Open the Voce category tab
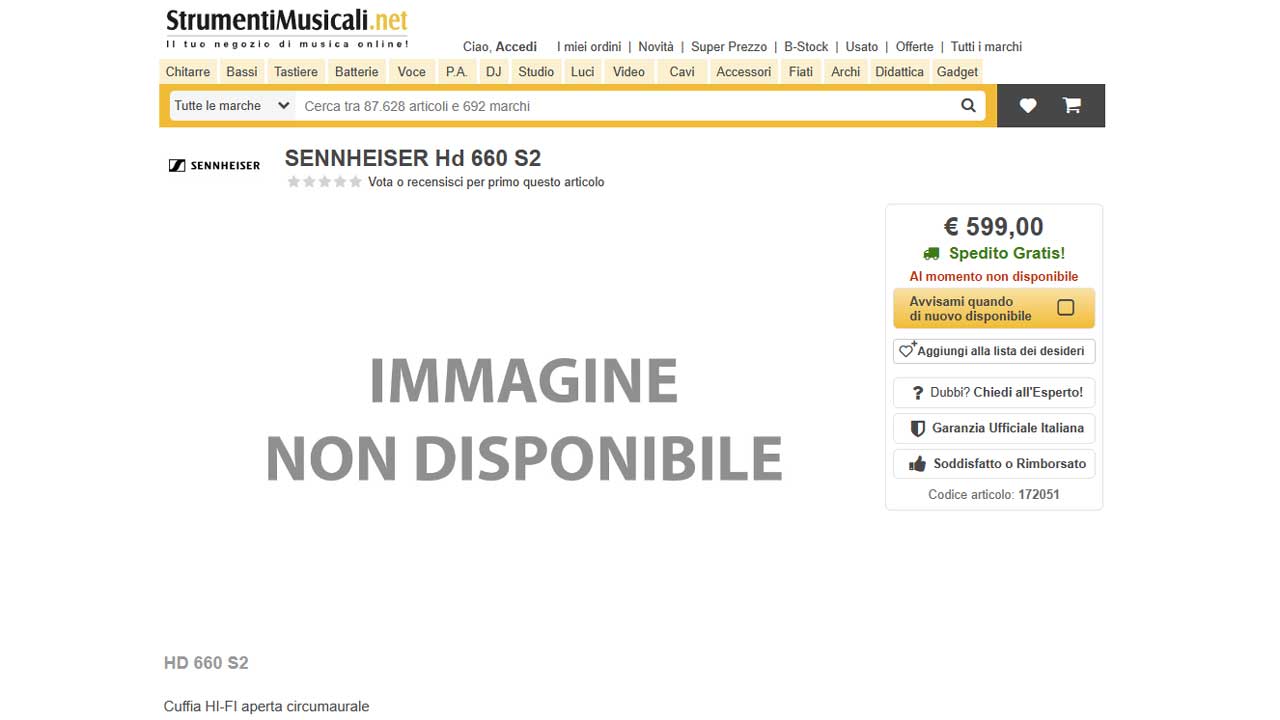Image resolution: width=1280 pixels, height=720 pixels. point(412,72)
